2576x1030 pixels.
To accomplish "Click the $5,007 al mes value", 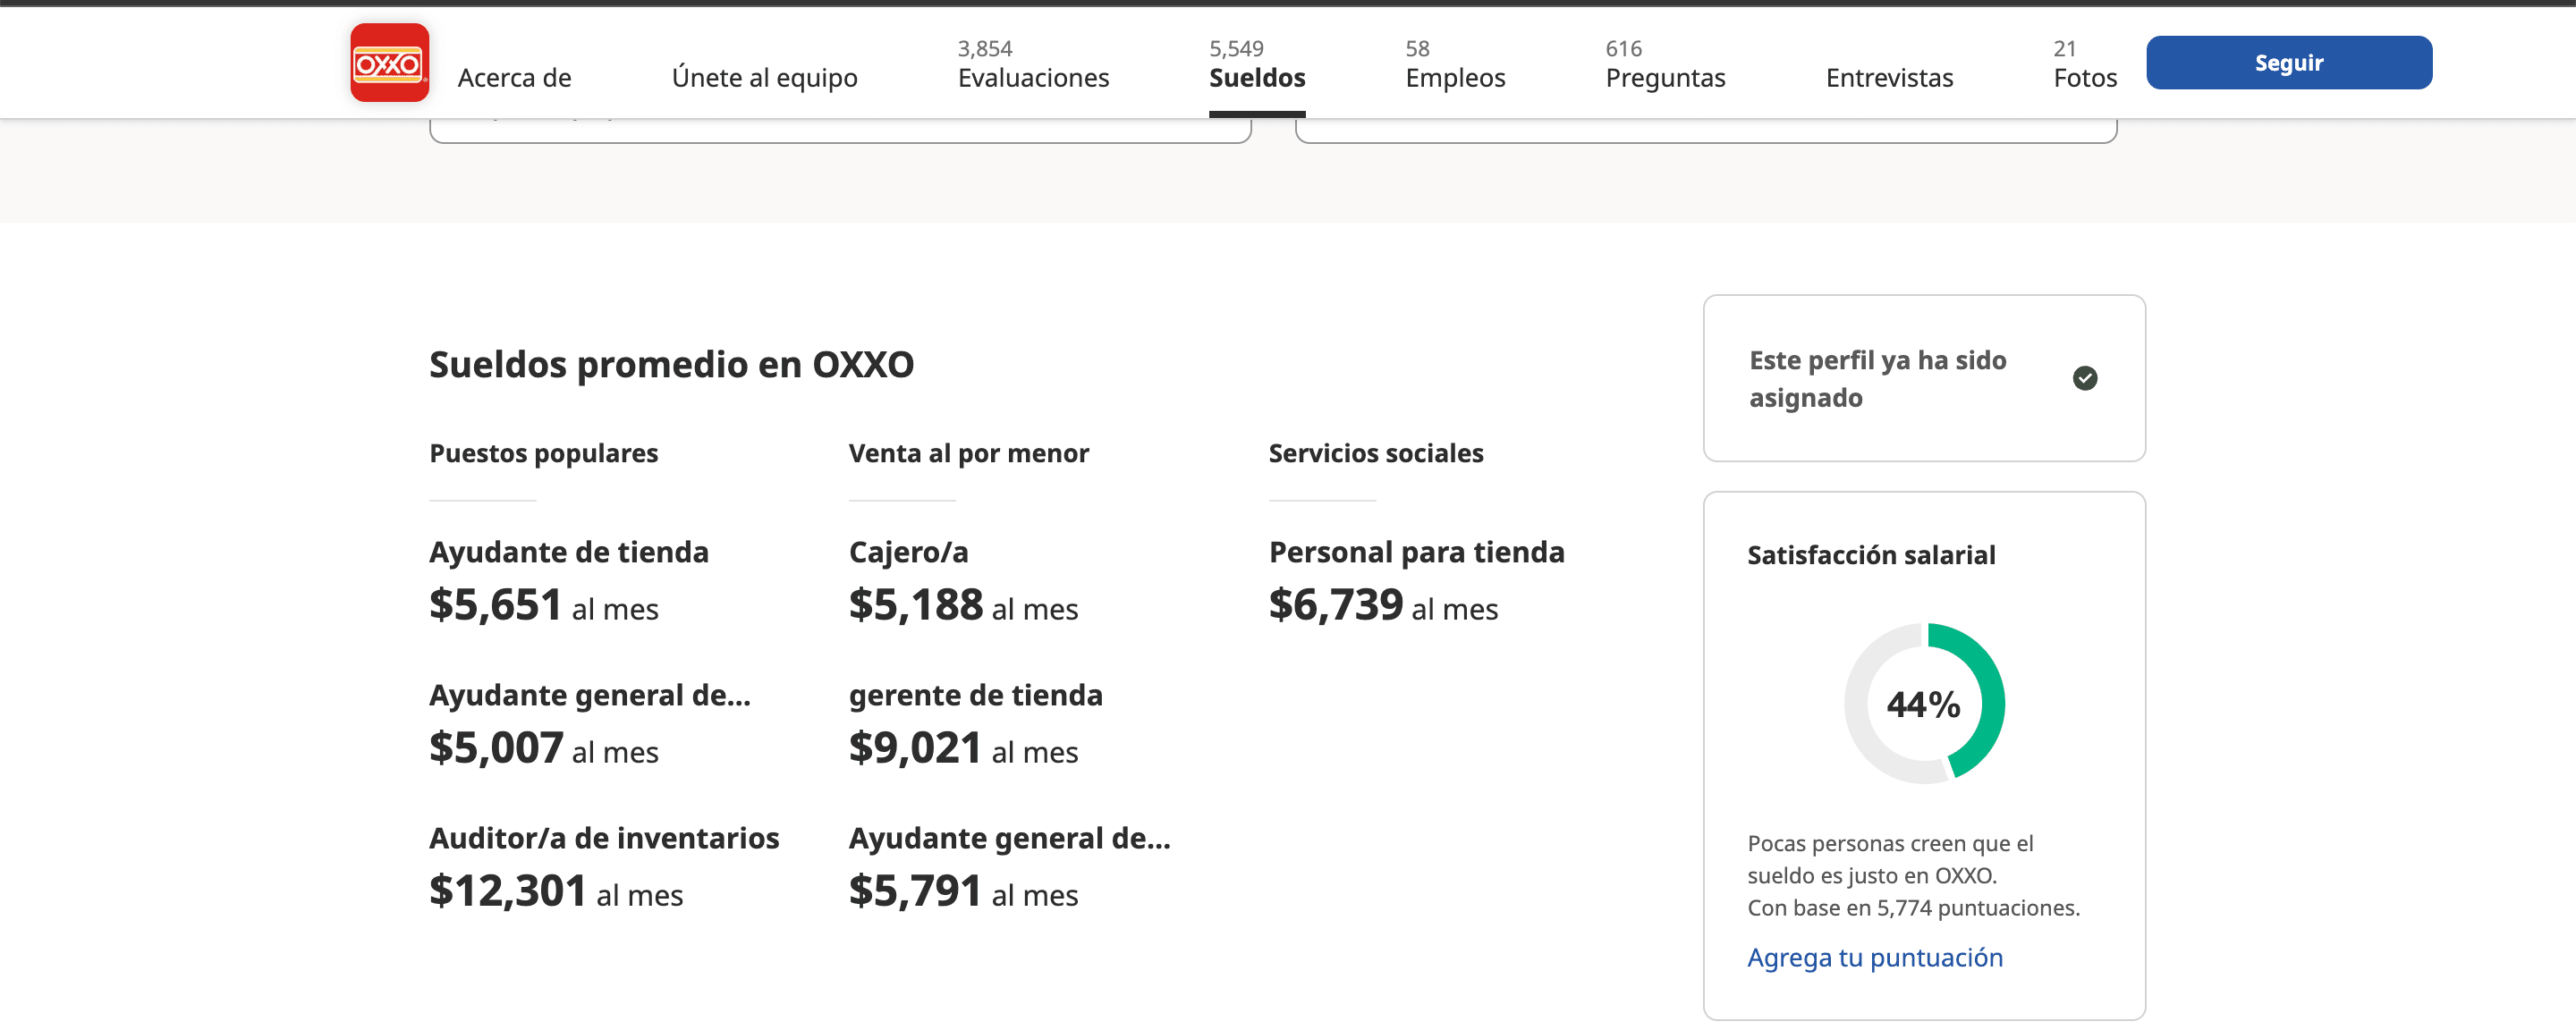I will pyautogui.click(x=544, y=748).
